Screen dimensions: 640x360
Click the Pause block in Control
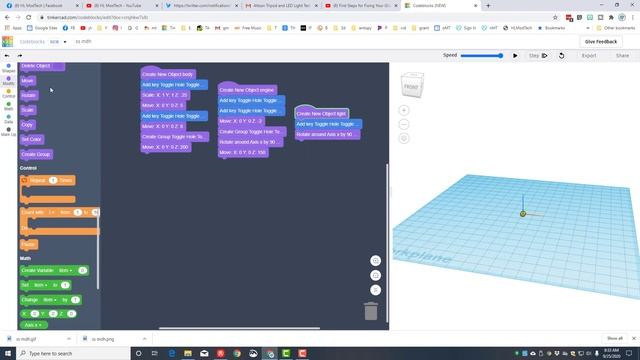29,244
